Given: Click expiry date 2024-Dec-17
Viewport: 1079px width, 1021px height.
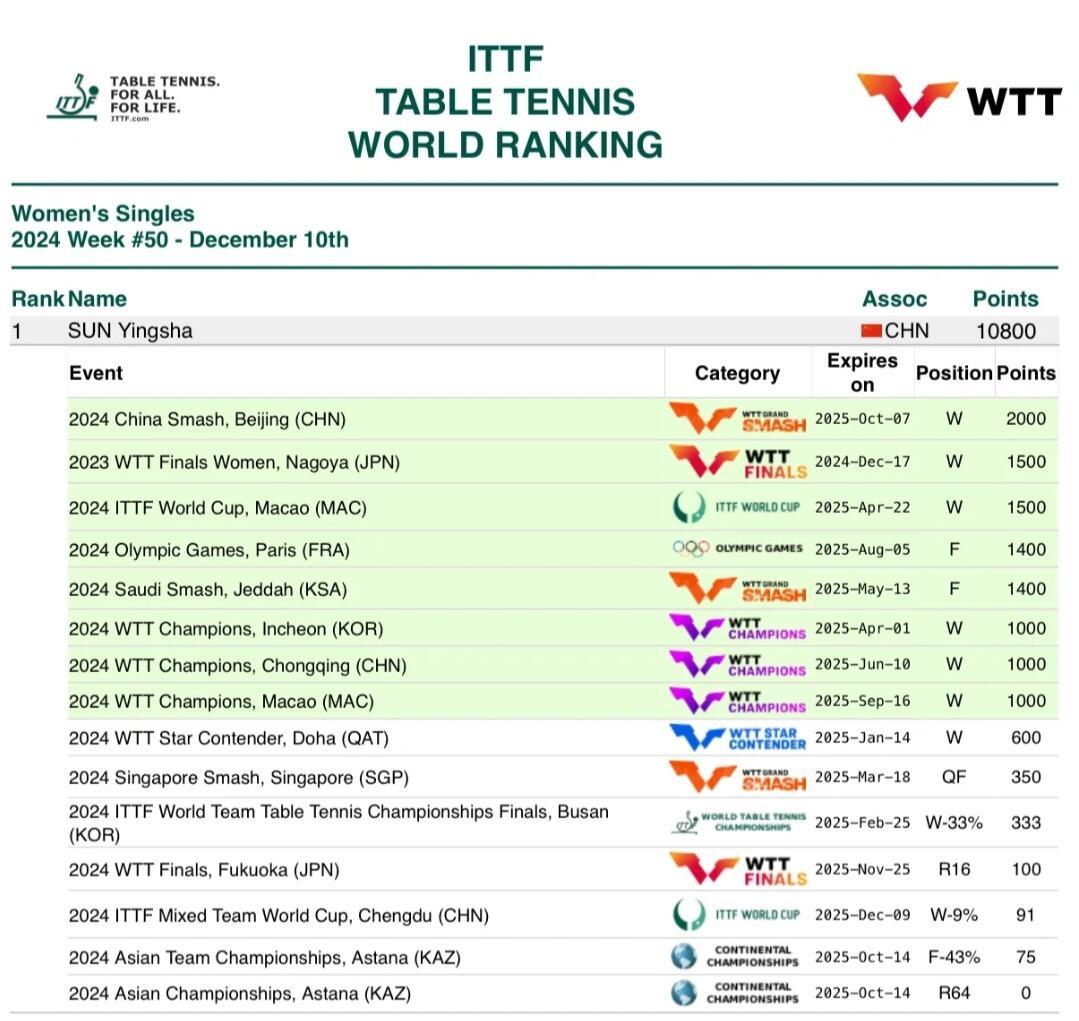Looking at the screenshot, I should [862, 462].
